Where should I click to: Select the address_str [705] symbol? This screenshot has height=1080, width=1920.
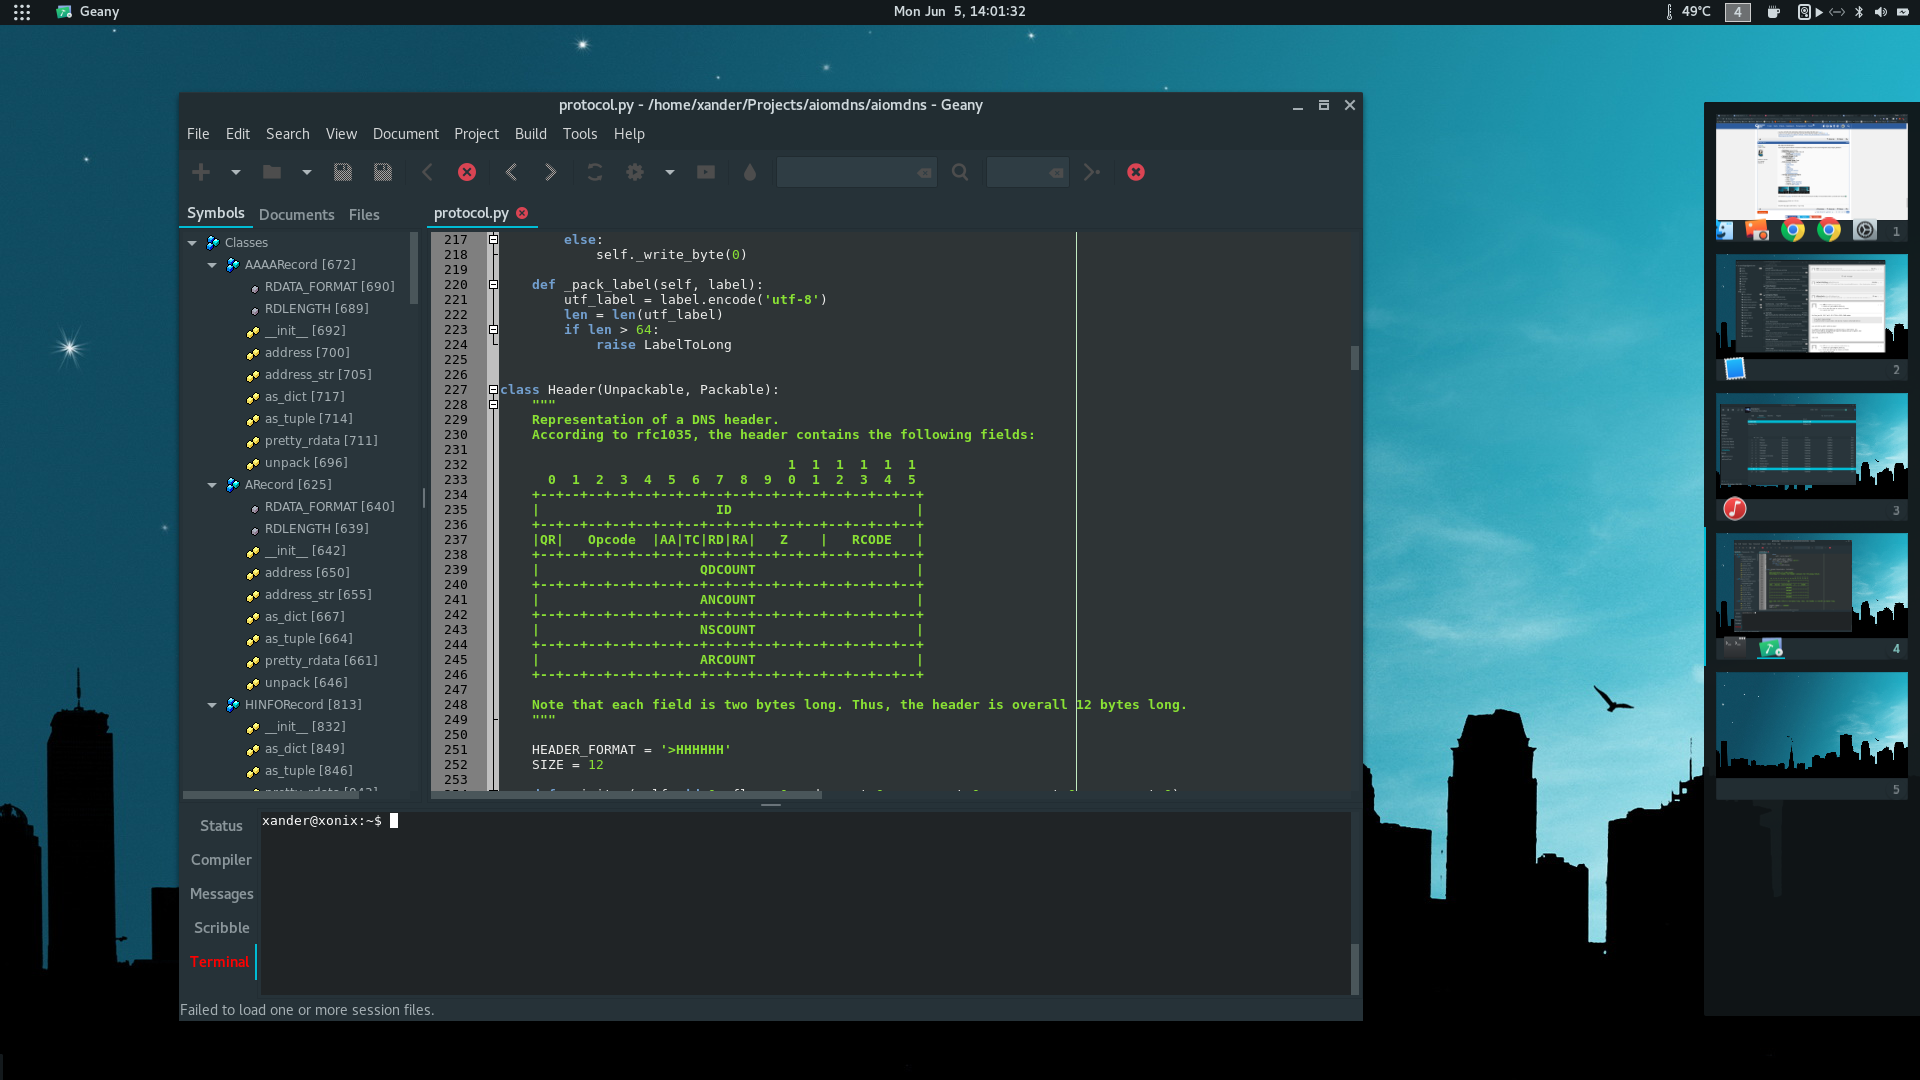(317, 375)
